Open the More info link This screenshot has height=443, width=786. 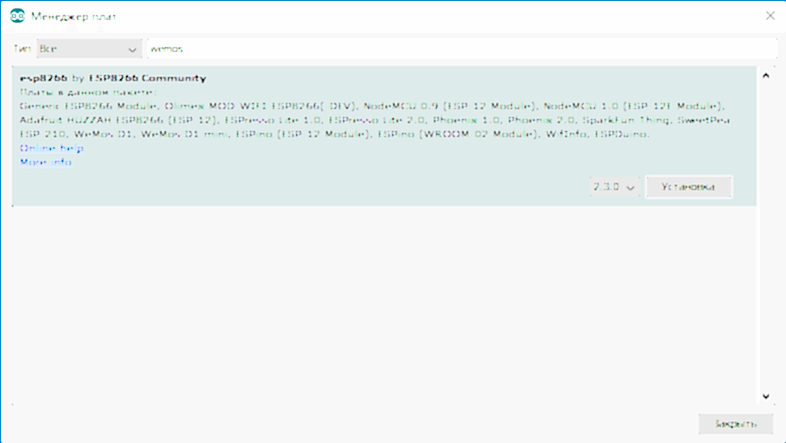(46, 162)
